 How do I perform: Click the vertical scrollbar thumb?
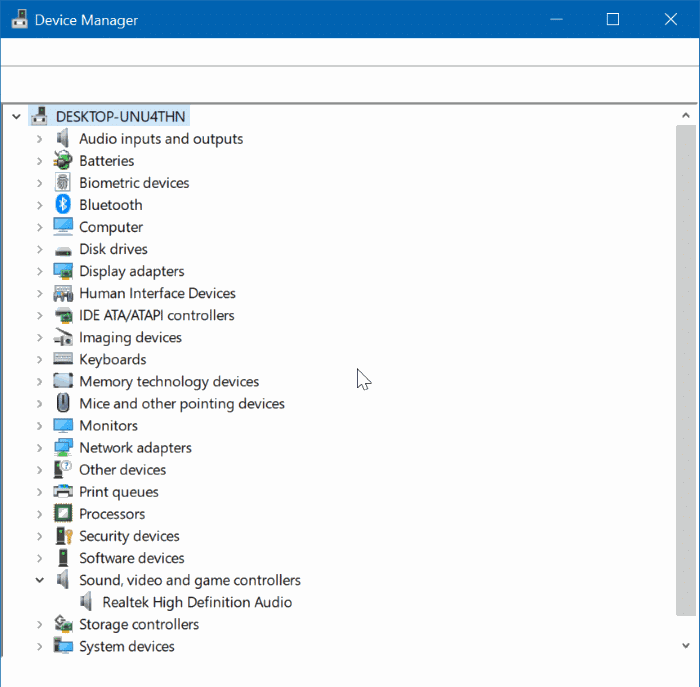pyautogui.click(x=686, y=370)
